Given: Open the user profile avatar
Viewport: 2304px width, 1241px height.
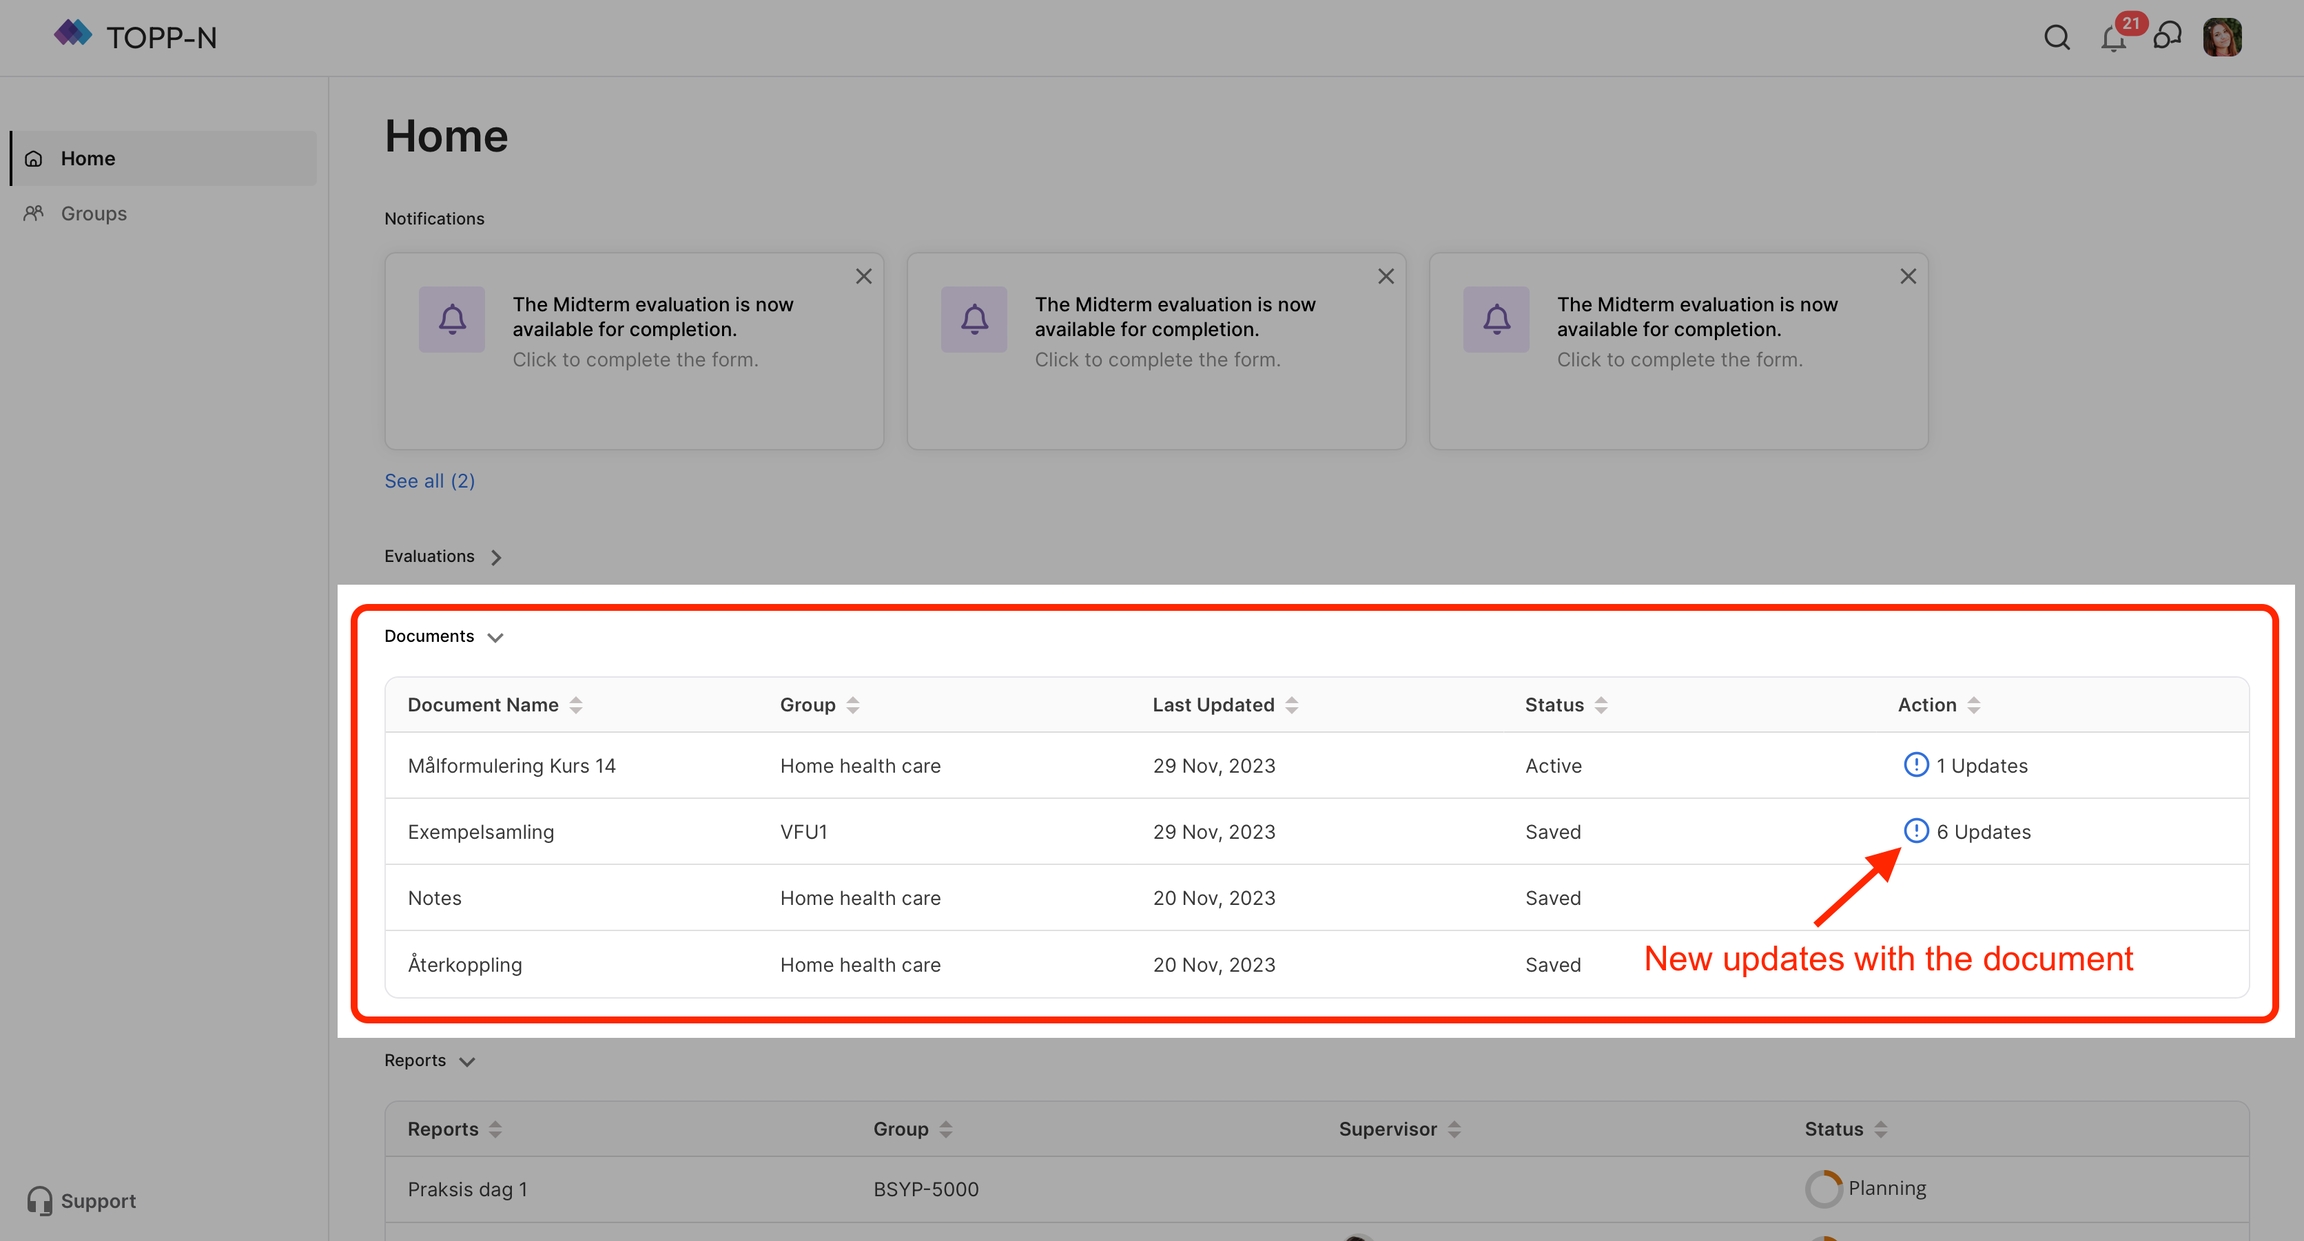Looking at the screenshot, I should (x=2222, y=38).
